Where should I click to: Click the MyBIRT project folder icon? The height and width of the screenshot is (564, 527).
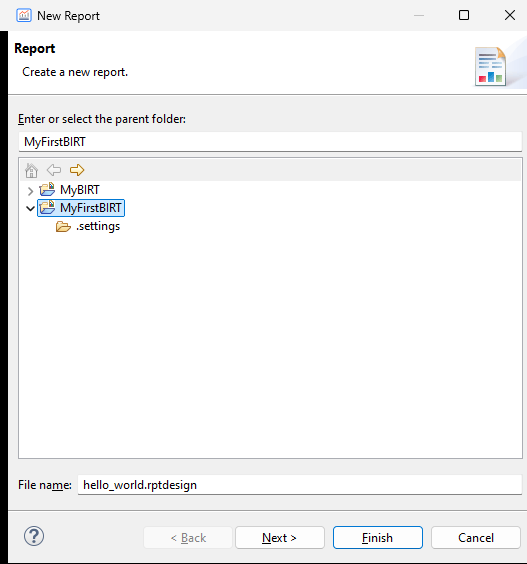pyautogui.click(x=47, y=189)
